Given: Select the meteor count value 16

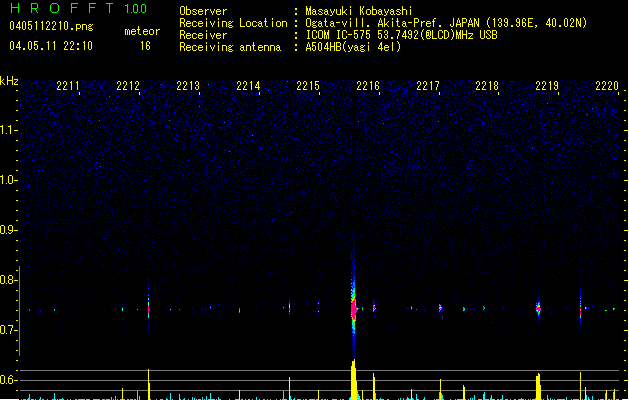Looking at the screenshot, I should pyautogui.click(x=145, y=46).
